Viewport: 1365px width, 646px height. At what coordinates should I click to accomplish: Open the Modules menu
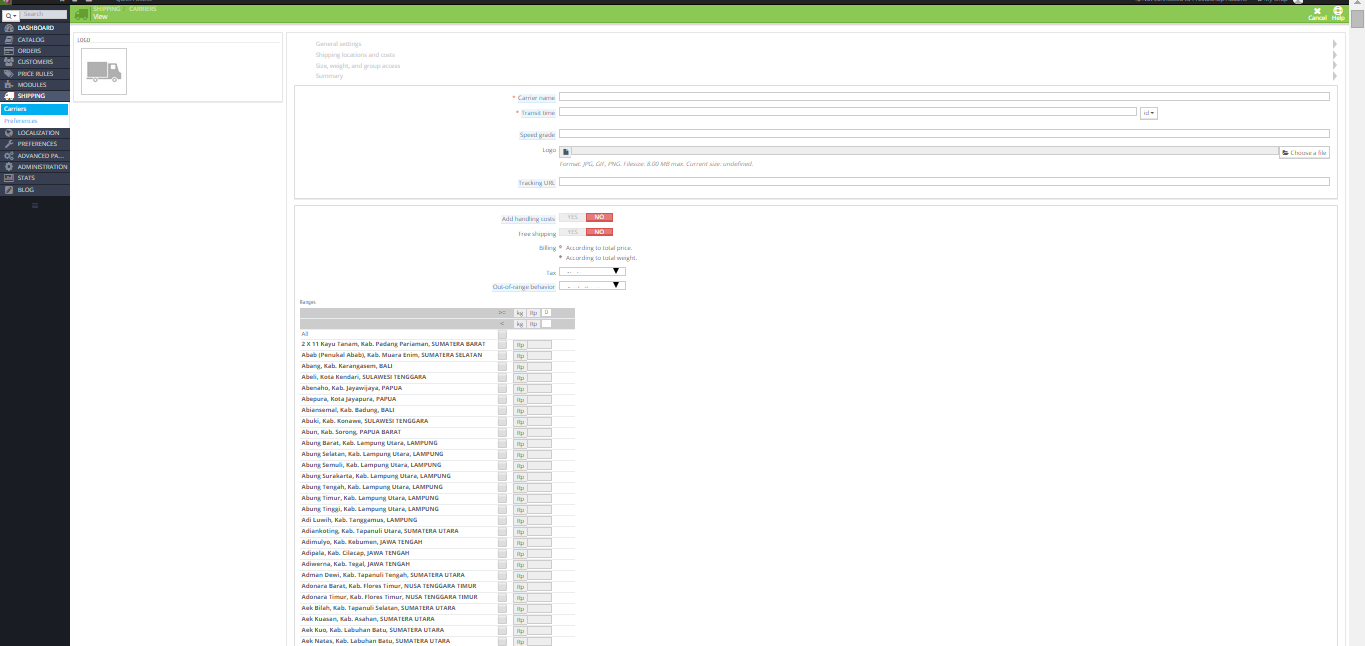[x=34, y=85]
